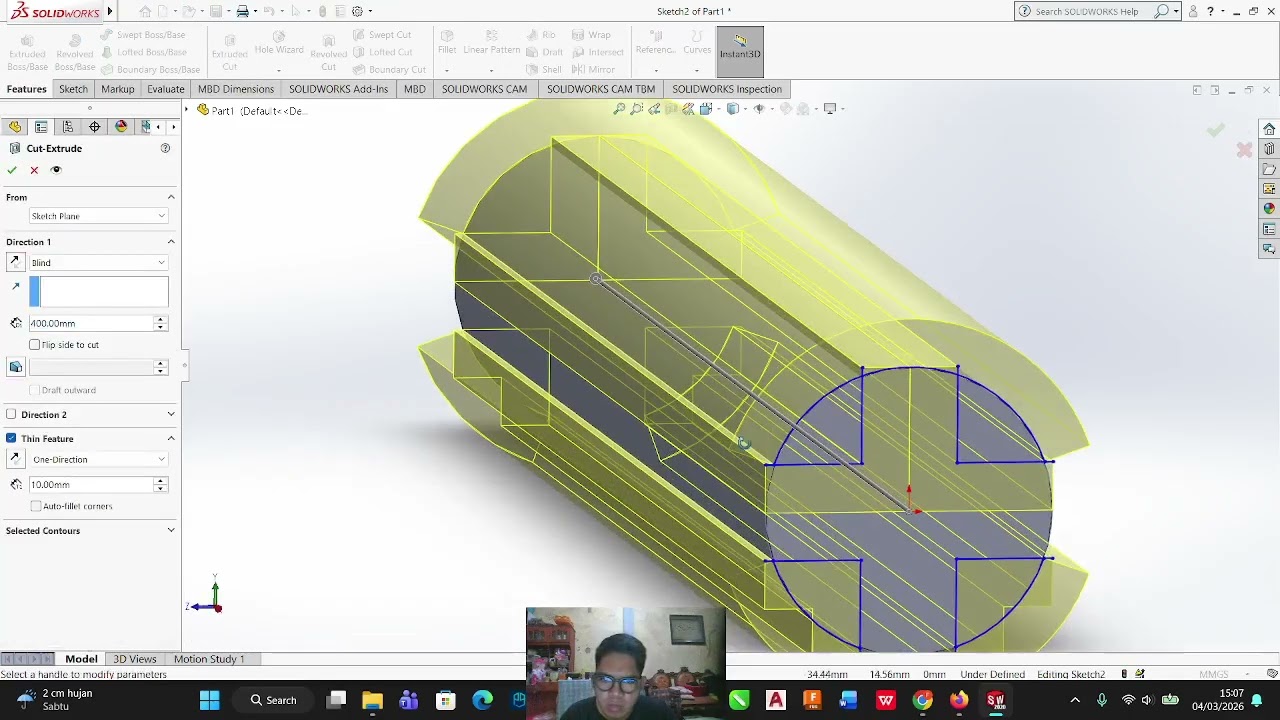The width and height of the screenshot is (1280, 720).
Task: Open the One-Direction thin type dropdown
Action: tap(98, 459)
